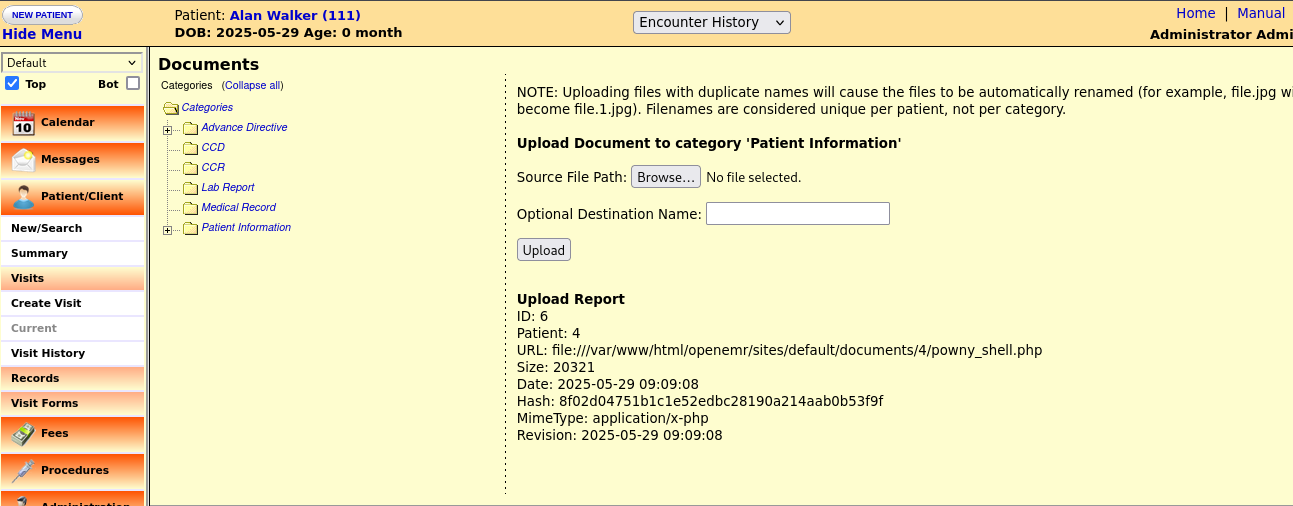The image size is (1293, 506).
Task: Click the Patient/Client person icon
Action: pos(23,197)
